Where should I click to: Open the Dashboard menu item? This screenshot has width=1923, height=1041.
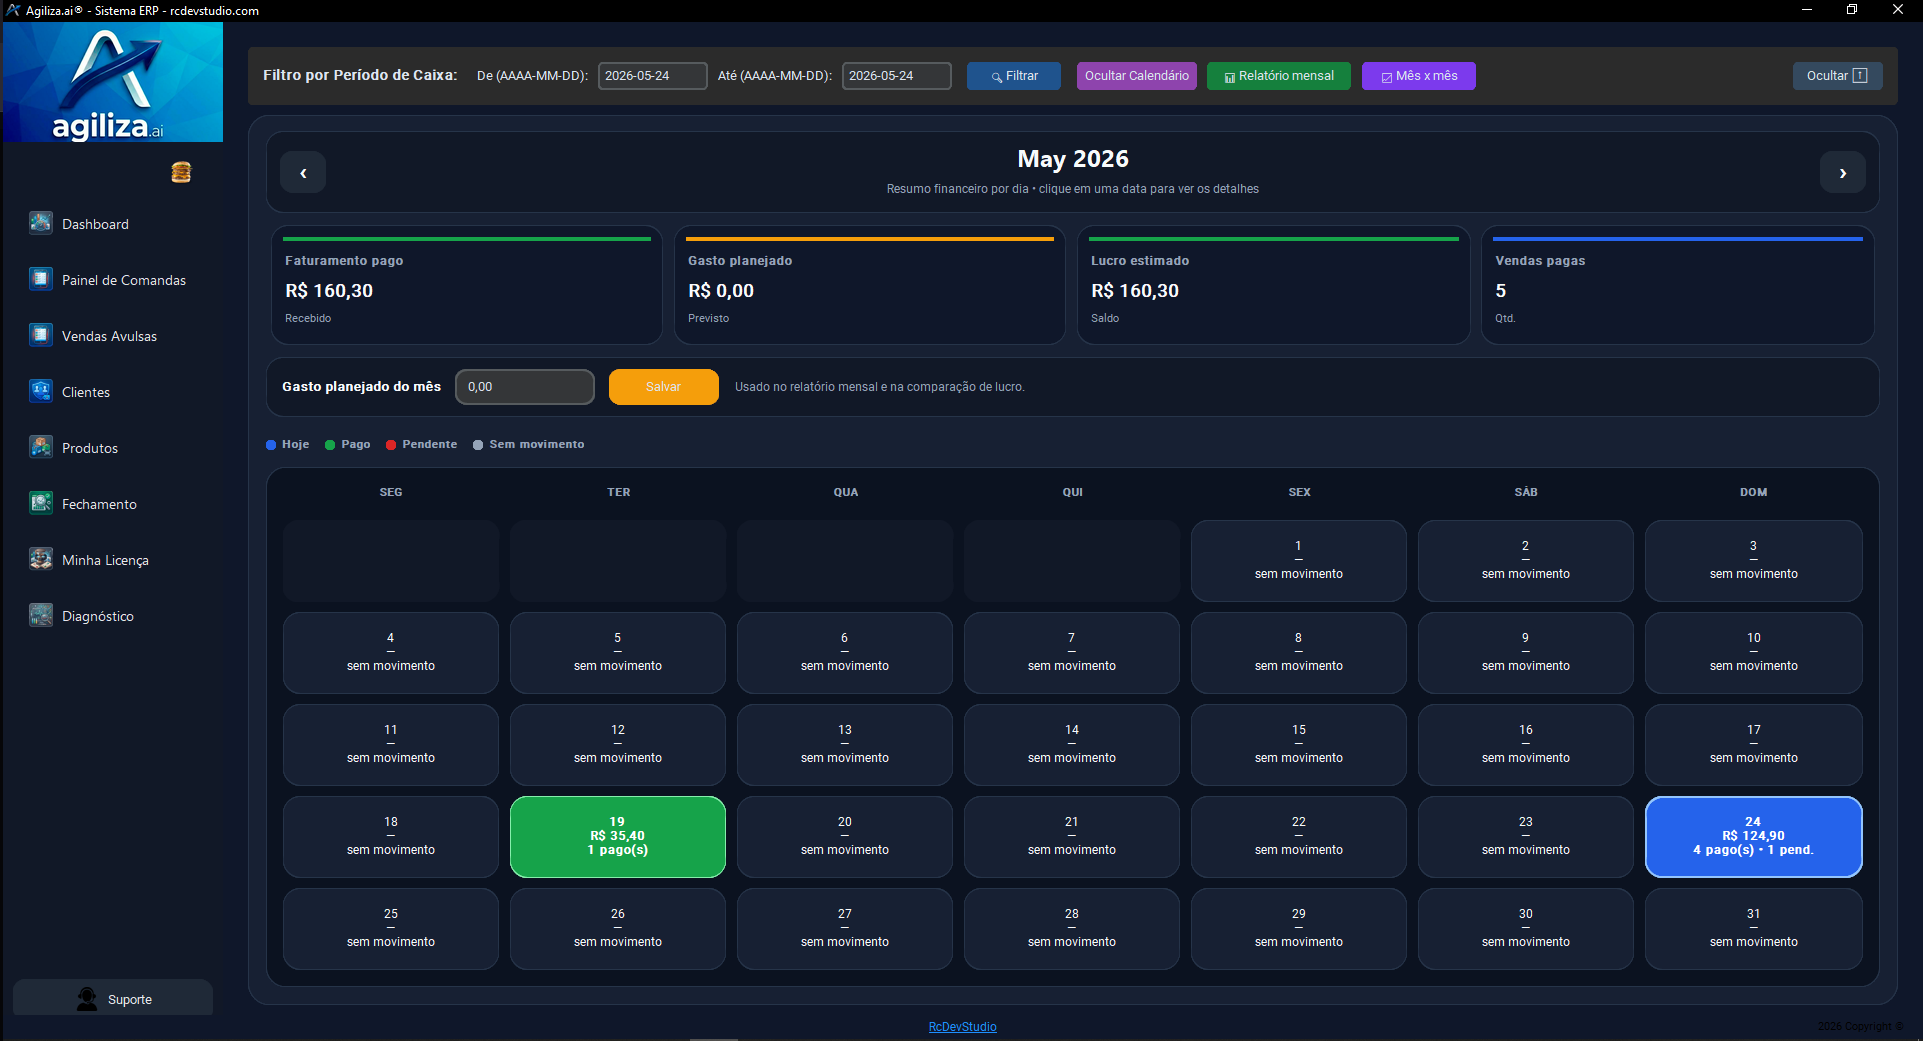(x=95, y=224)
